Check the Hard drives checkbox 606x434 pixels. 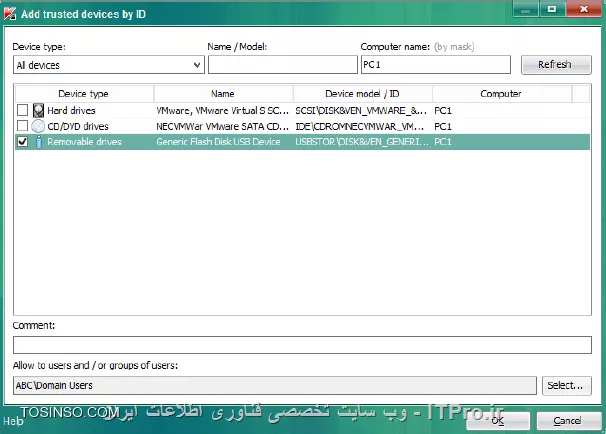pos(22,110)
